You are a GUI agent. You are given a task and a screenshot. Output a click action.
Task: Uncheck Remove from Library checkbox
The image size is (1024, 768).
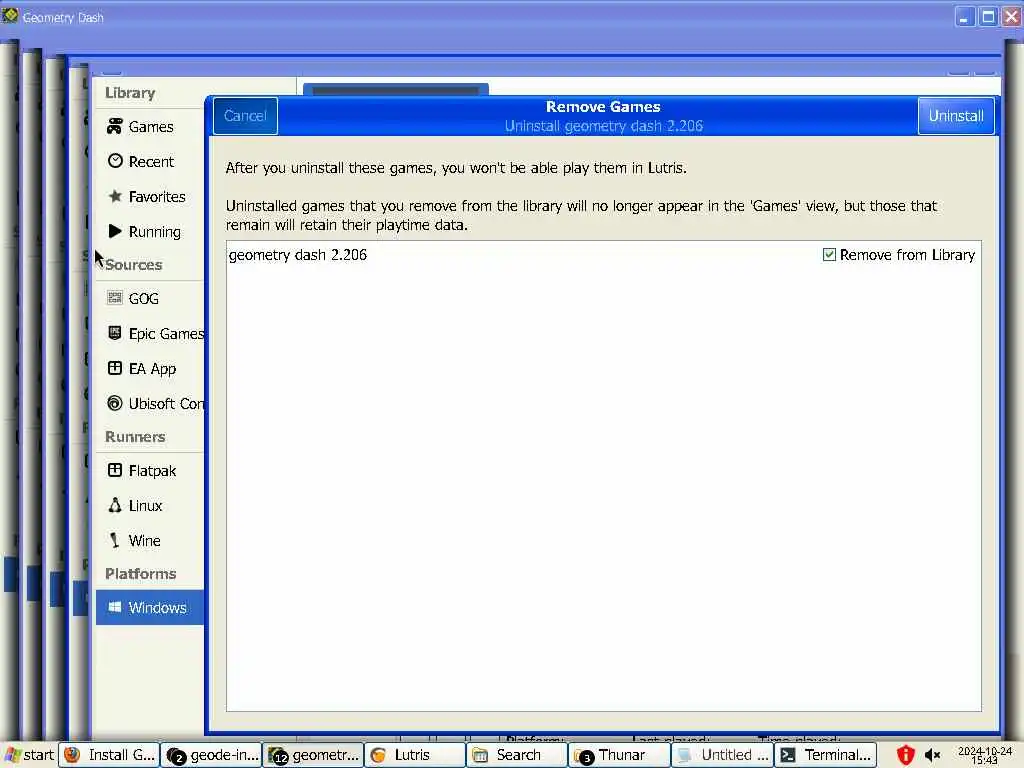829,255
